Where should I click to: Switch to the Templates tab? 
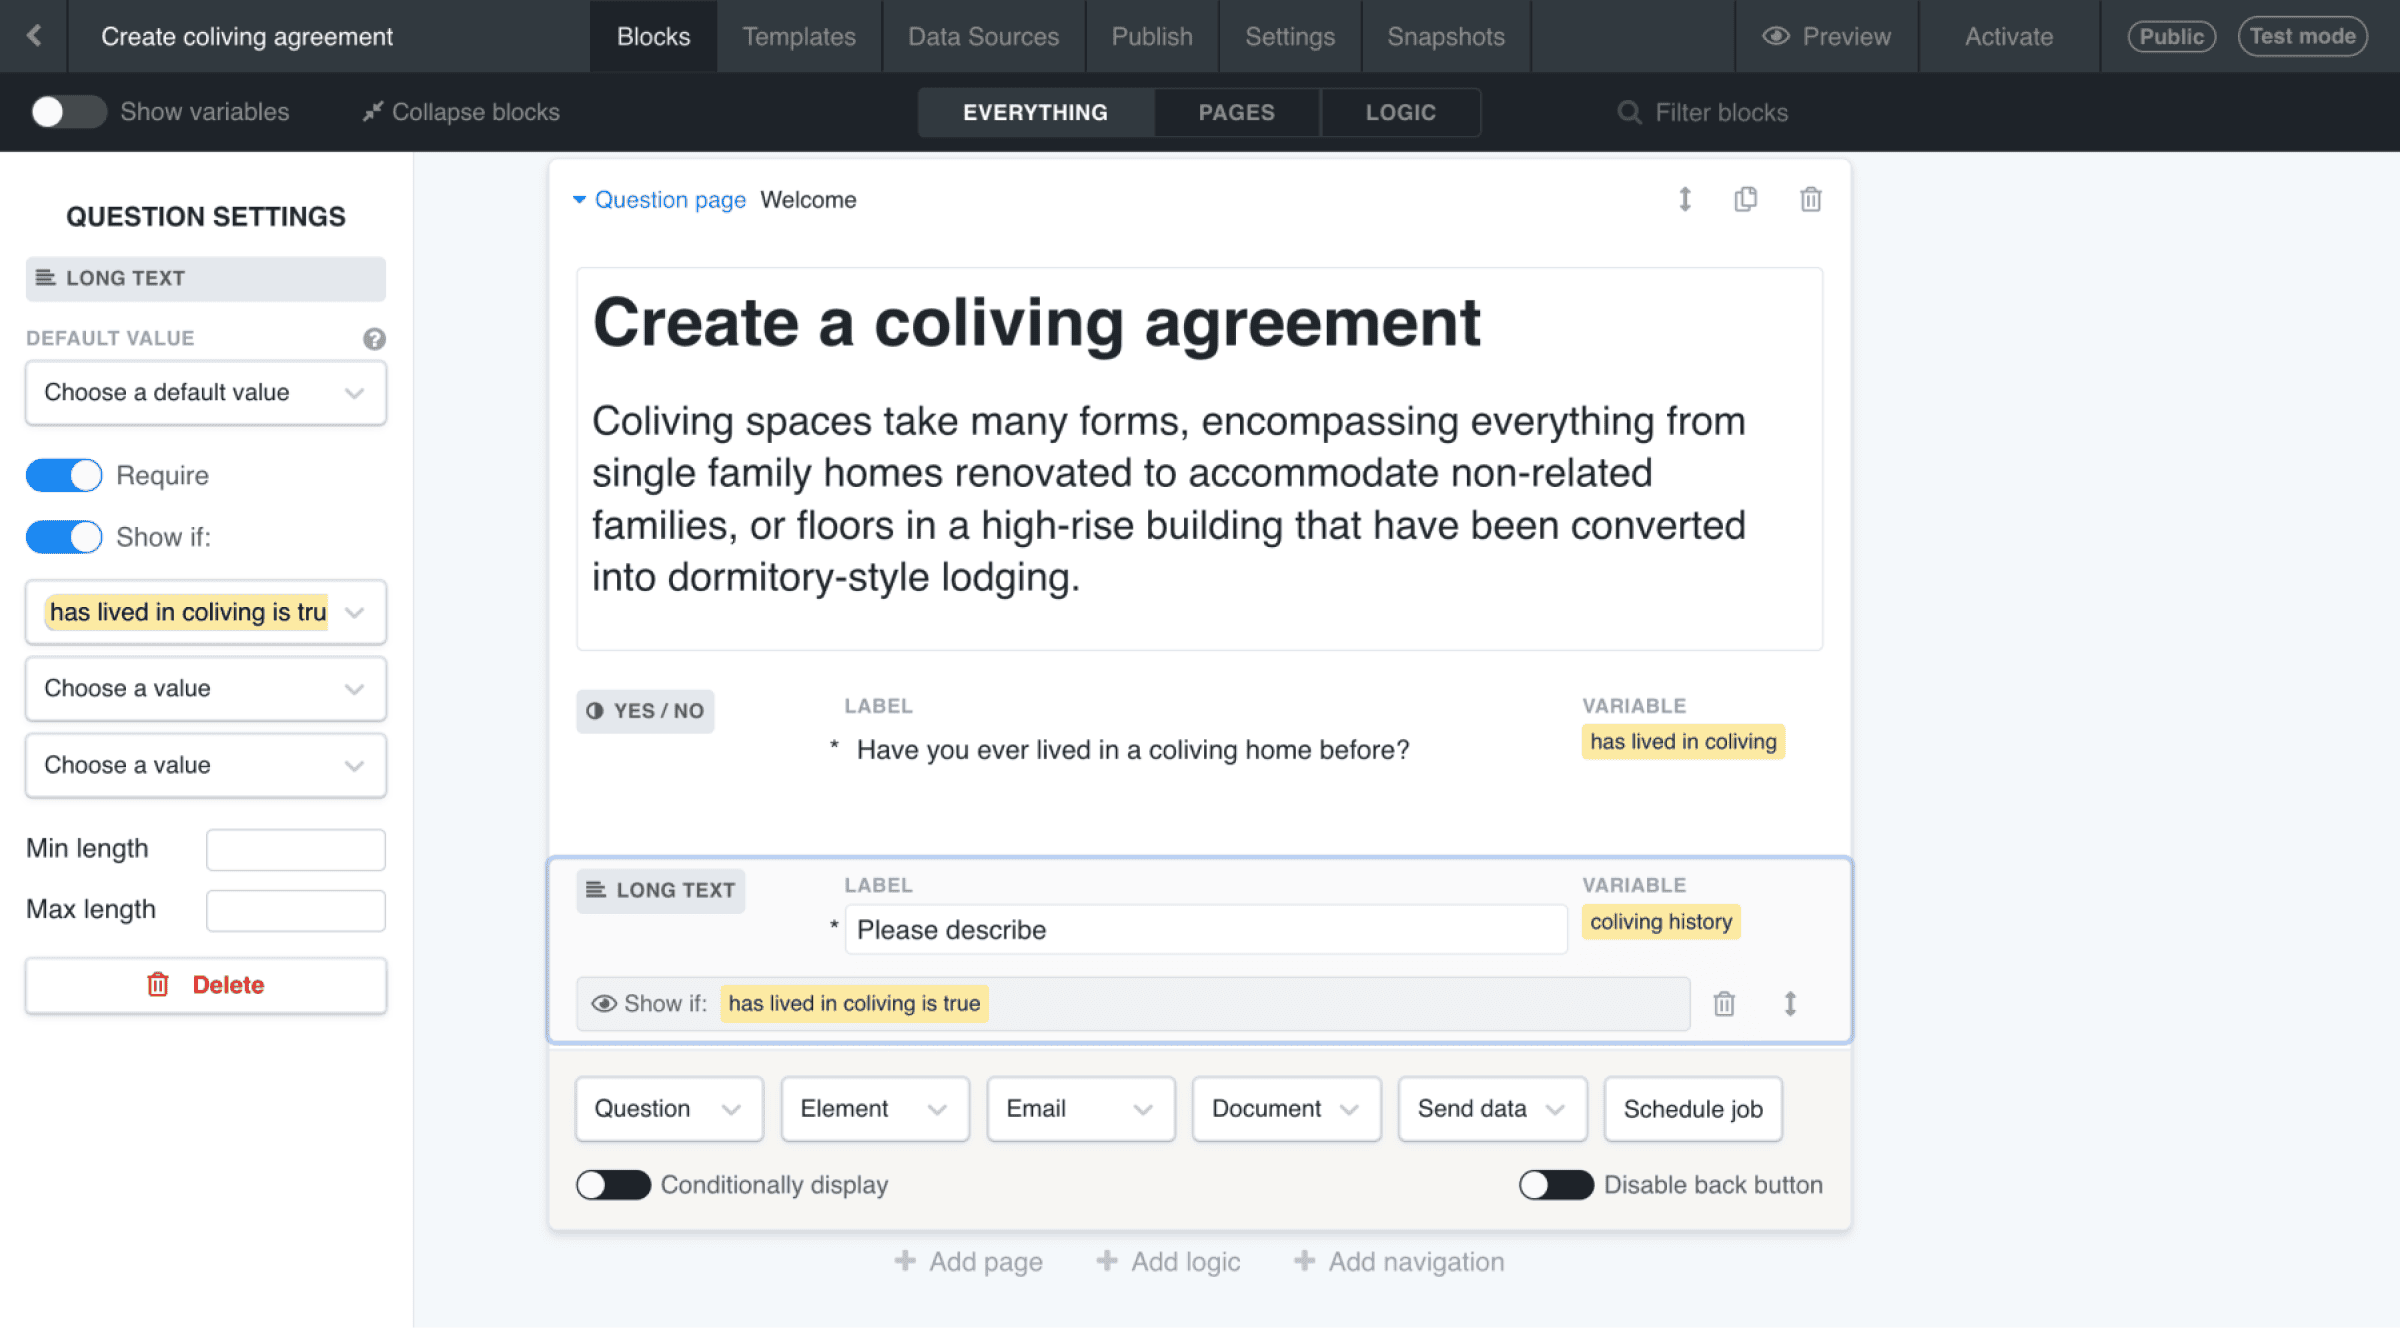pos(798,36)
